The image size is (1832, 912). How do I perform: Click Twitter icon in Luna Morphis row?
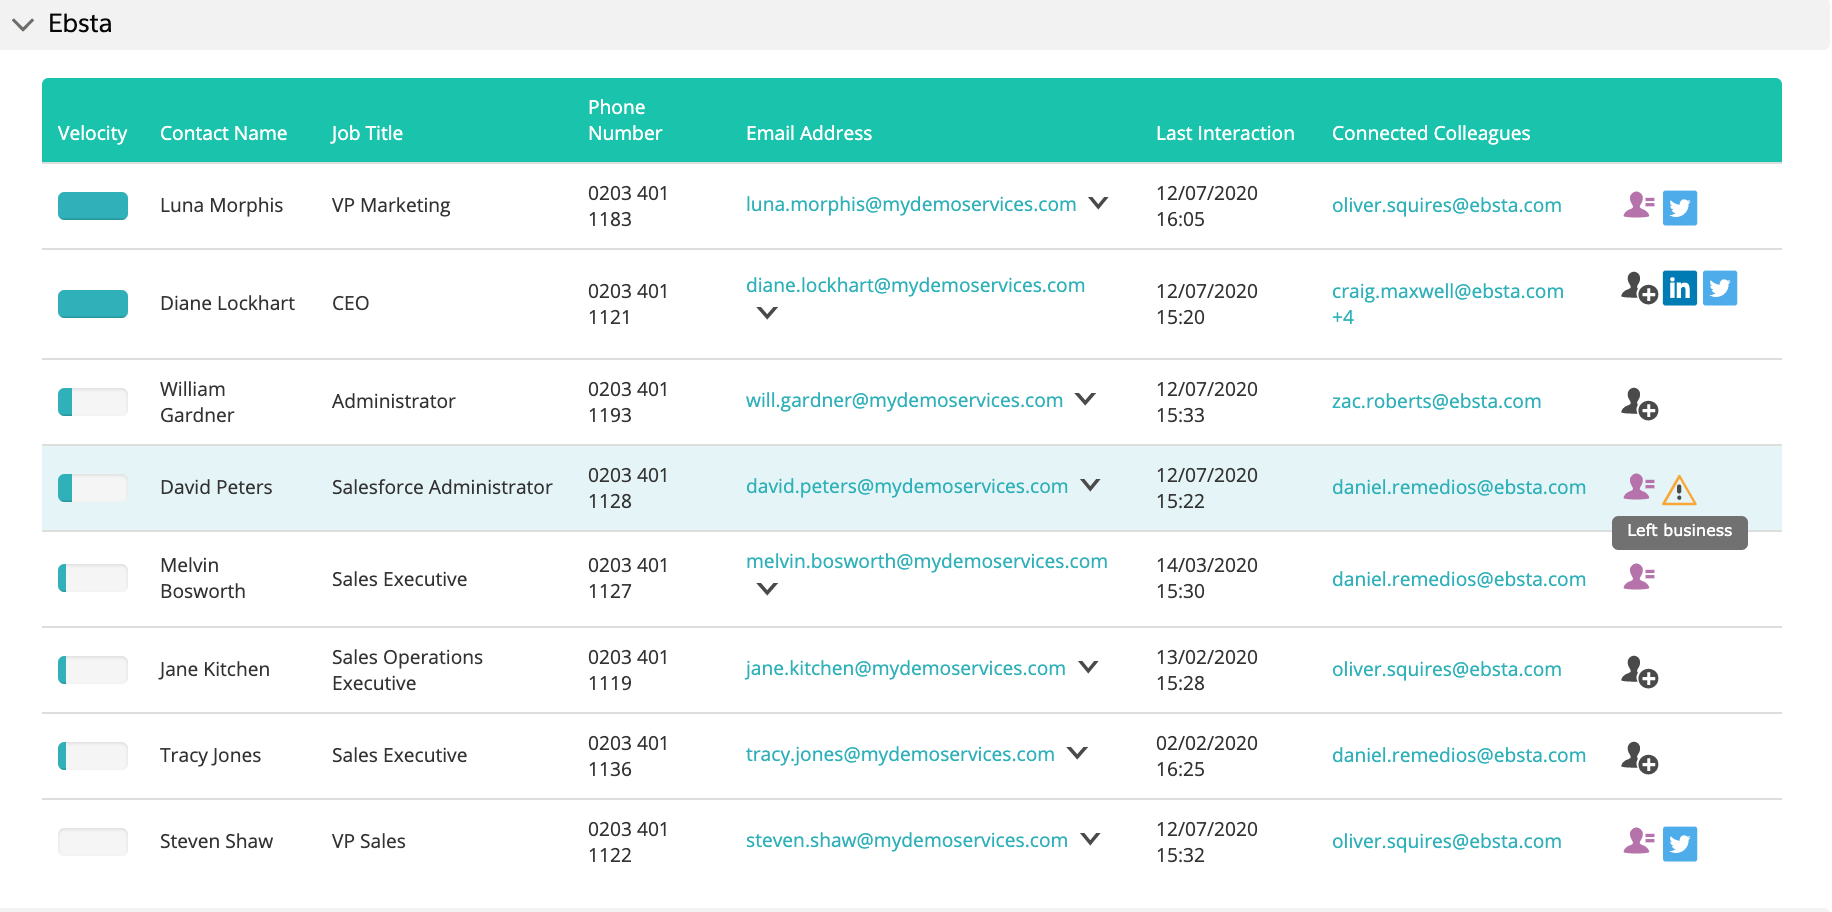pyautogui.click(x=1679, y=207)
